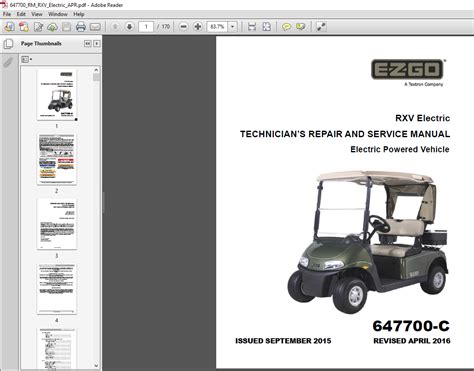Toggle the Attachments paperclip panel
474x371 pixels.
point(8,62)
